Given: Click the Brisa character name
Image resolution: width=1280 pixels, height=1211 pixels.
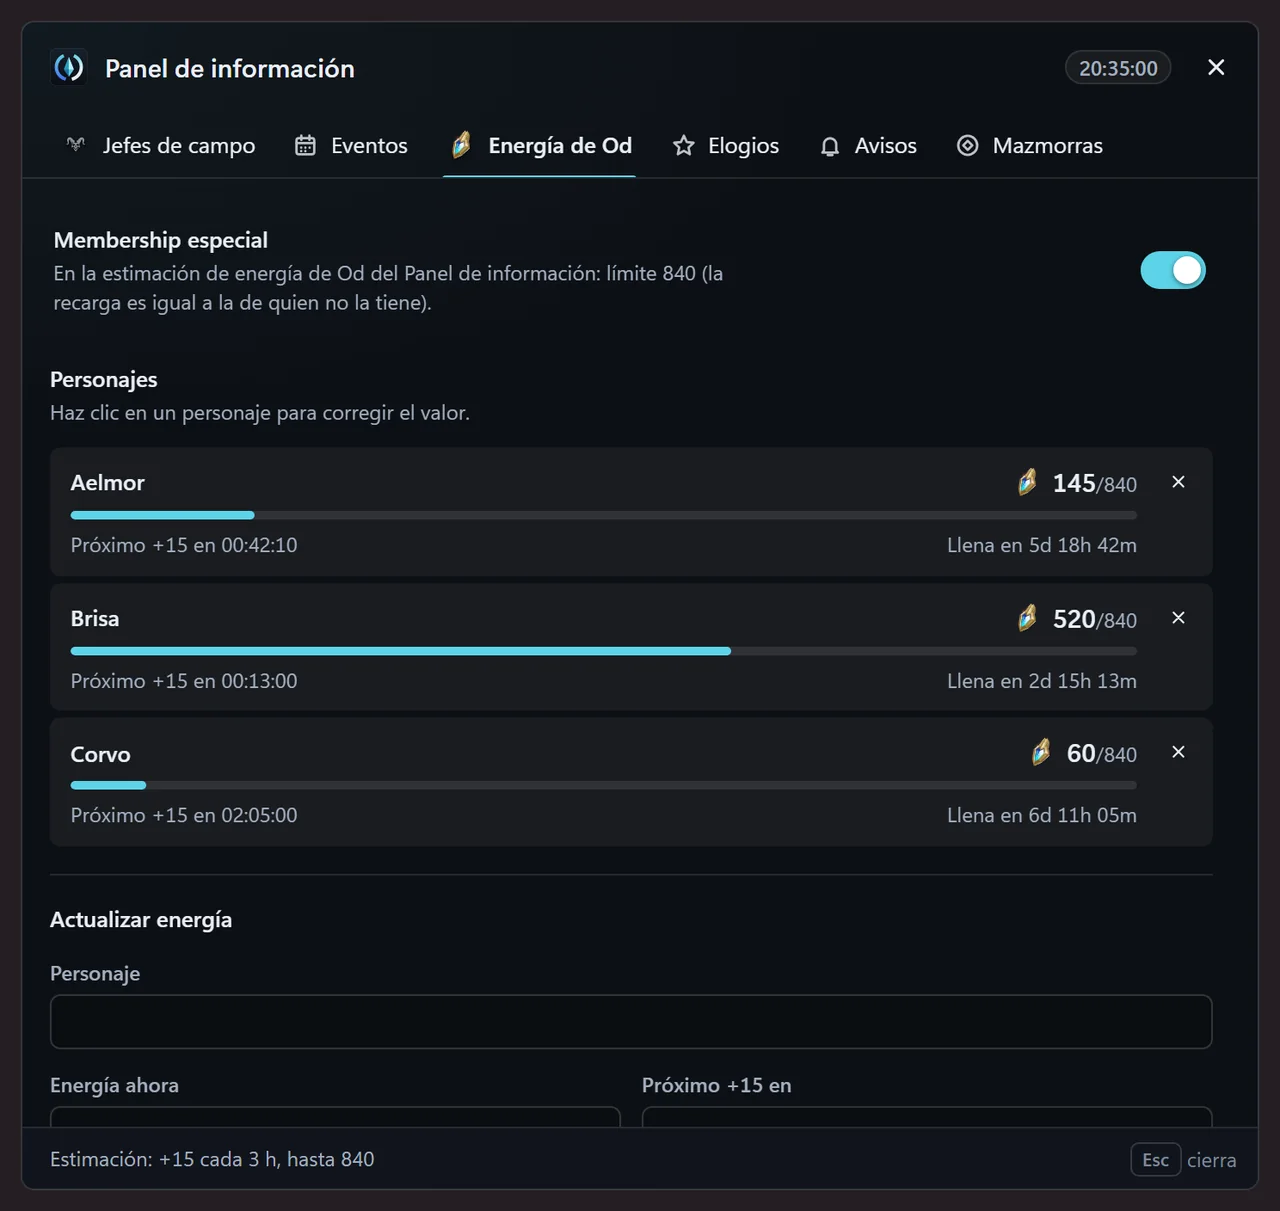Looking at the screenshot, I should [x=95, y=619].
